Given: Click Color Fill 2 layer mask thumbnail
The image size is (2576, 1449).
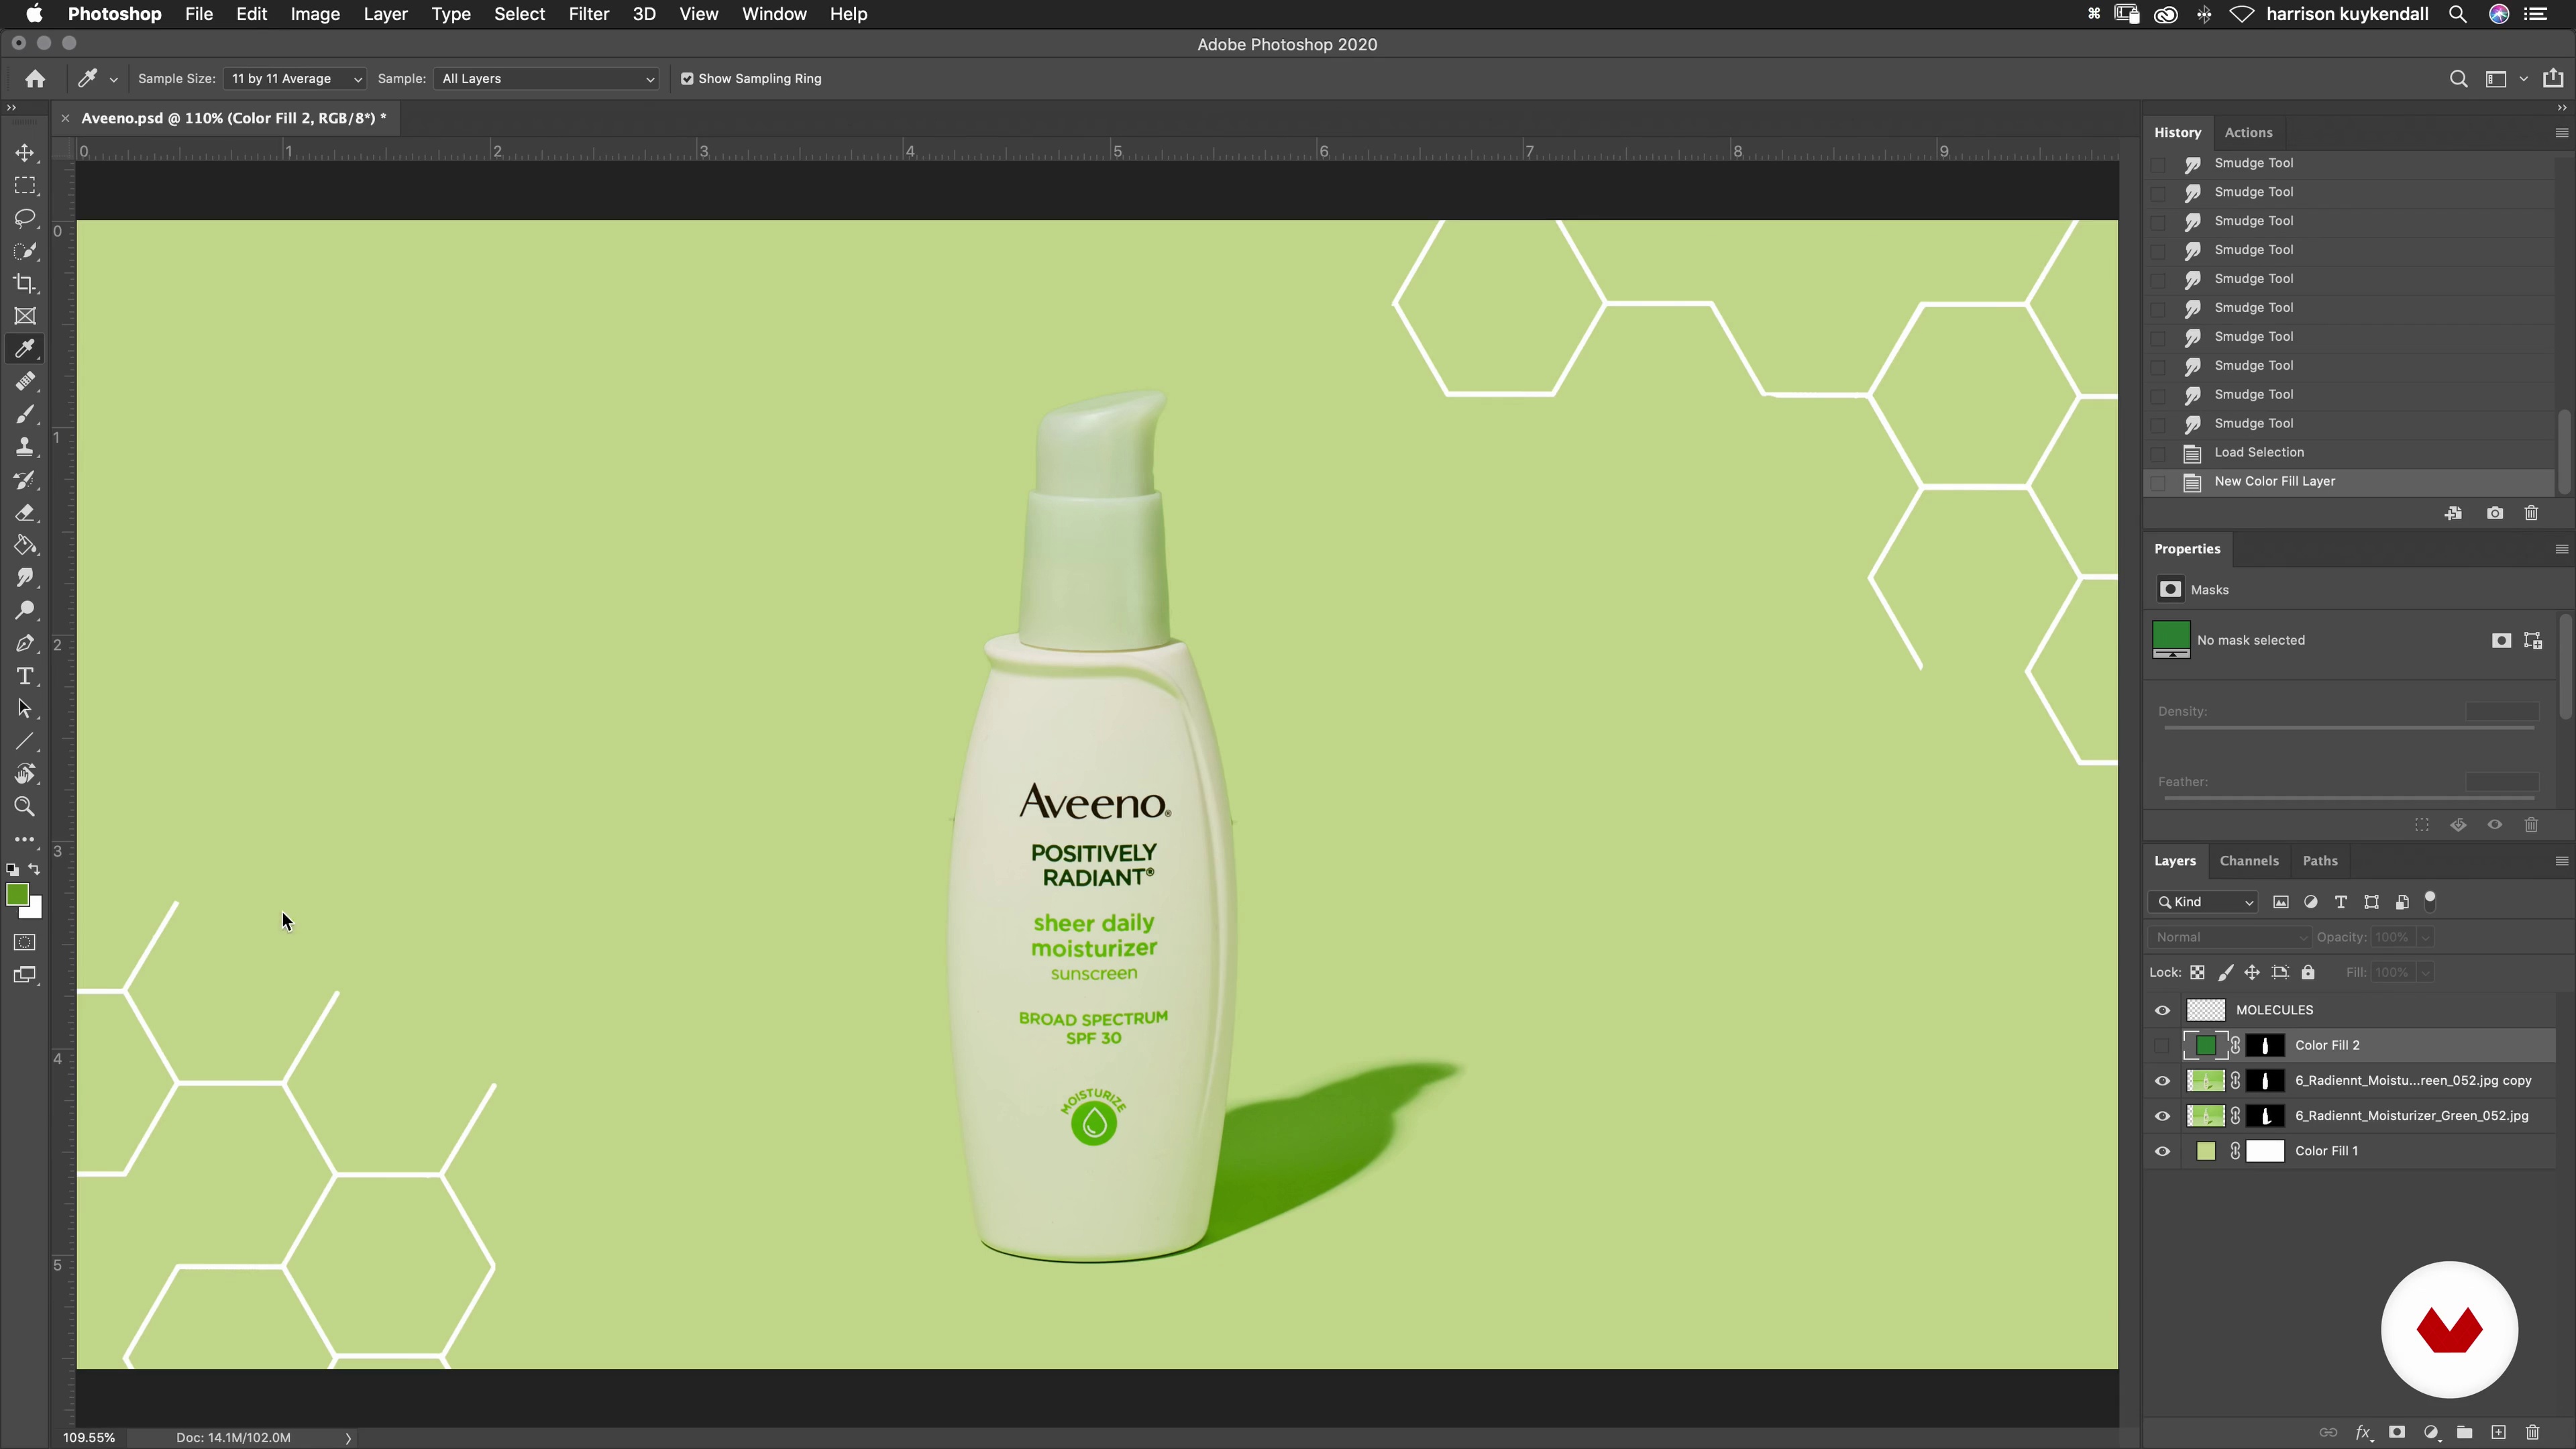Looking at the screenshot, I should [x=2265, y=1045].
